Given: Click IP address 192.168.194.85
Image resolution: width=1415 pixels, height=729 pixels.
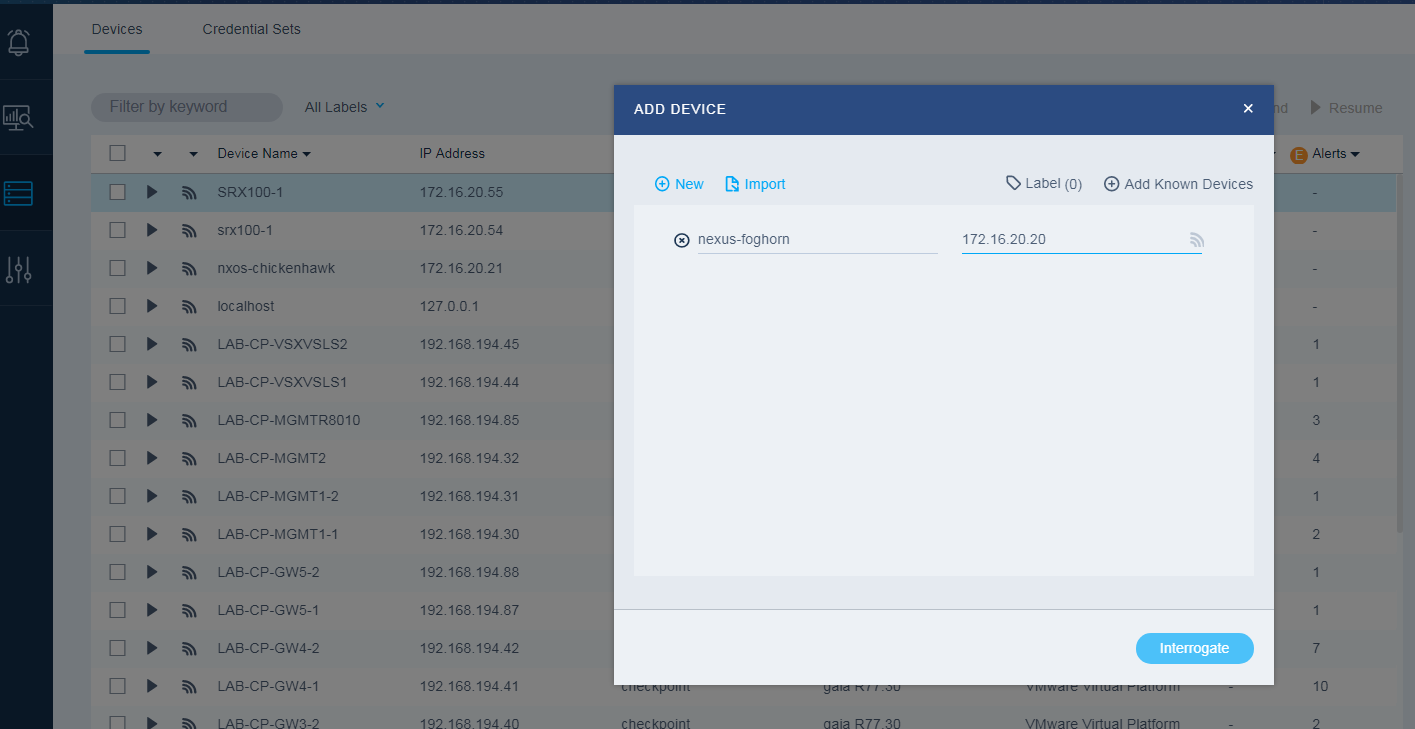Looking at the screenshot, I should click(x=469, y=420).
